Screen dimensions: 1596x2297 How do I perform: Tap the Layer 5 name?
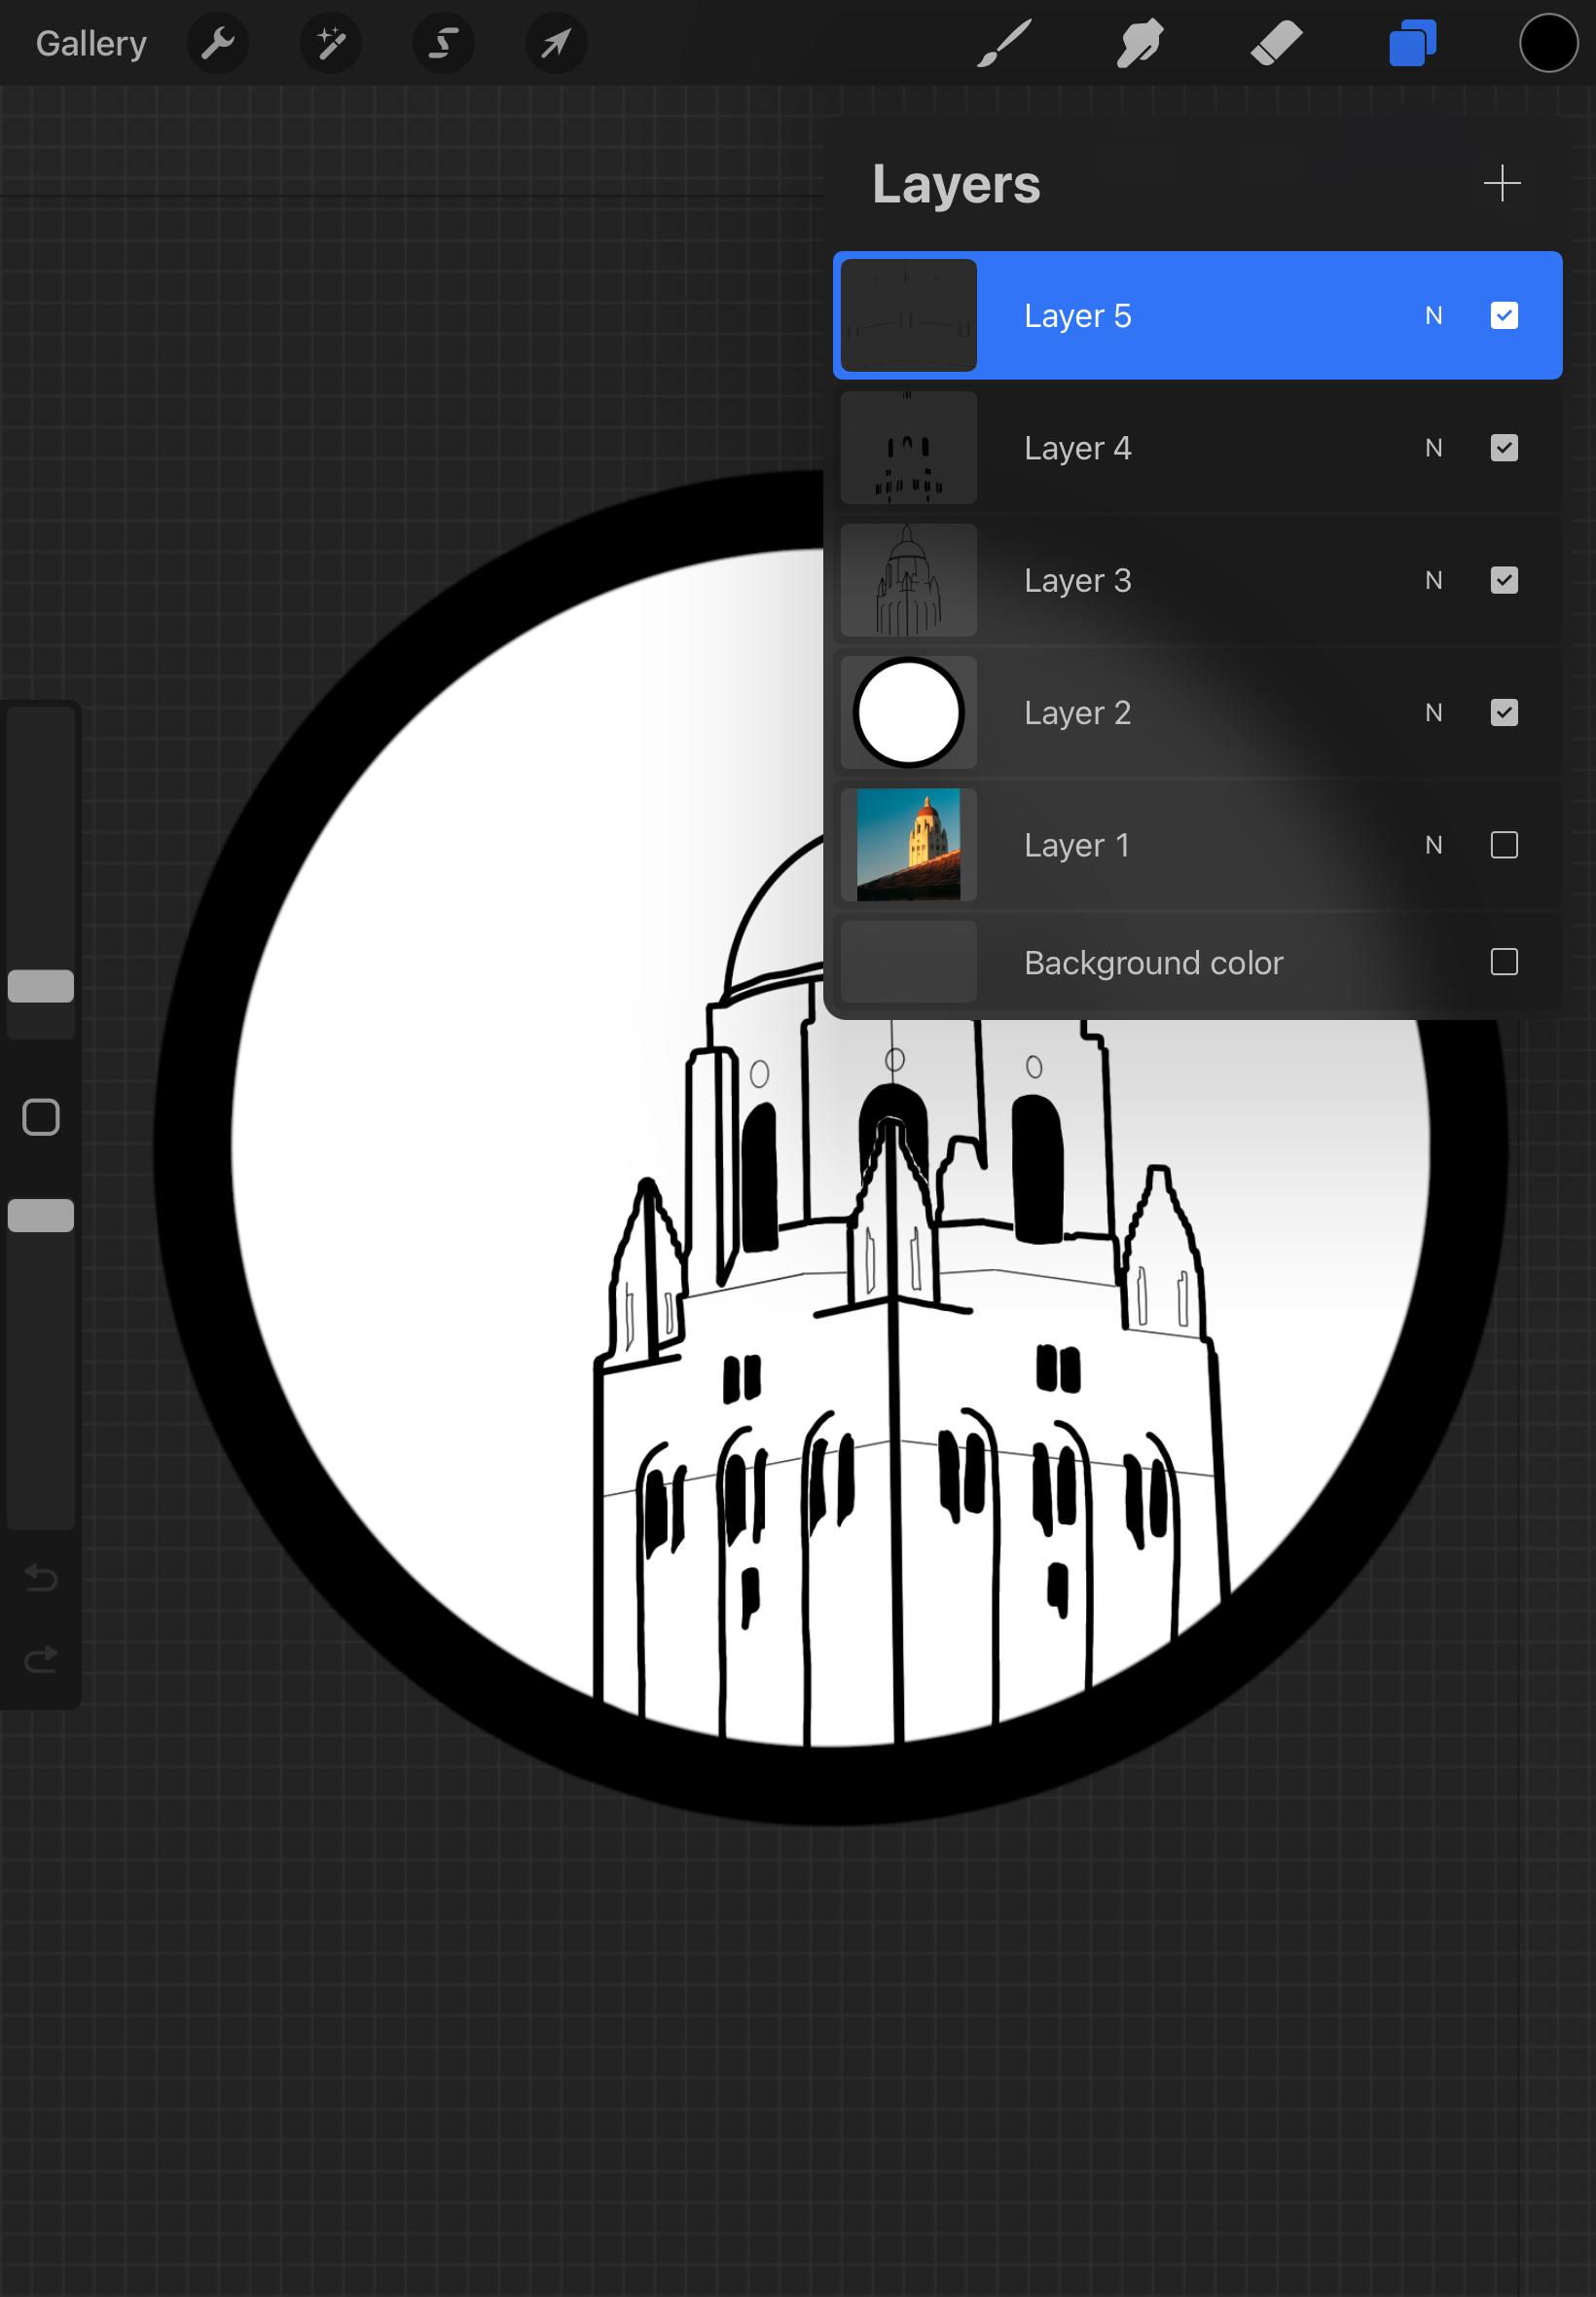click(1077, 316)
